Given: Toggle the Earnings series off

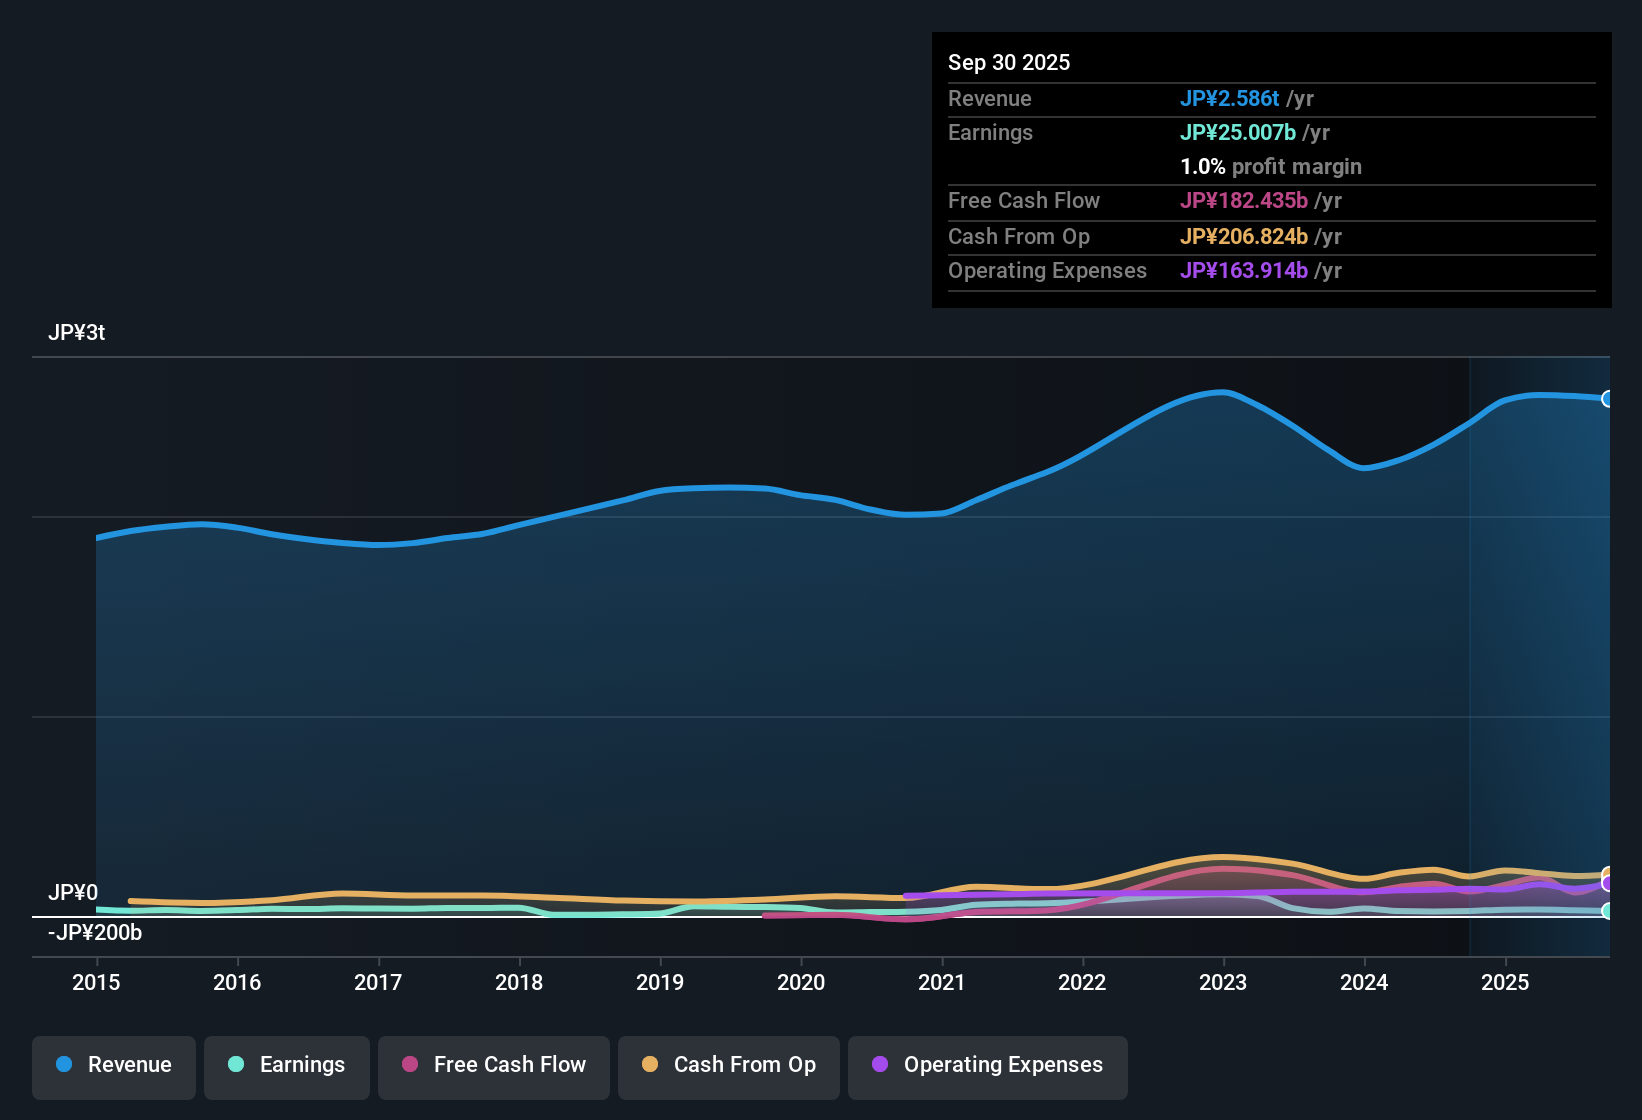Looking at the screenshot, I should click(x=286, y=1065).
